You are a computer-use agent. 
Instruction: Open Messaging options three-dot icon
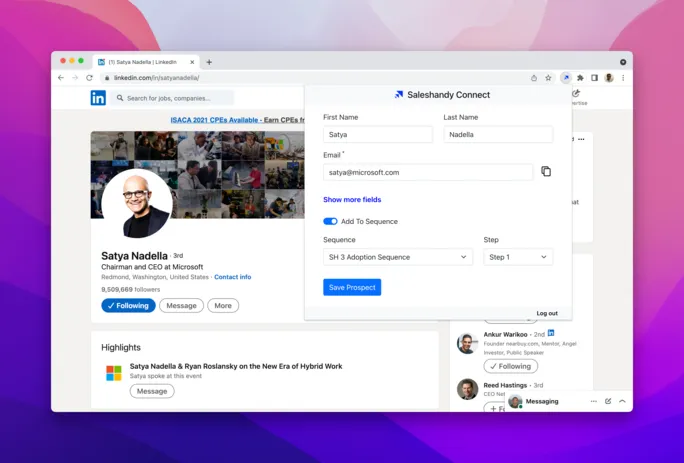(x=594, y=401)
